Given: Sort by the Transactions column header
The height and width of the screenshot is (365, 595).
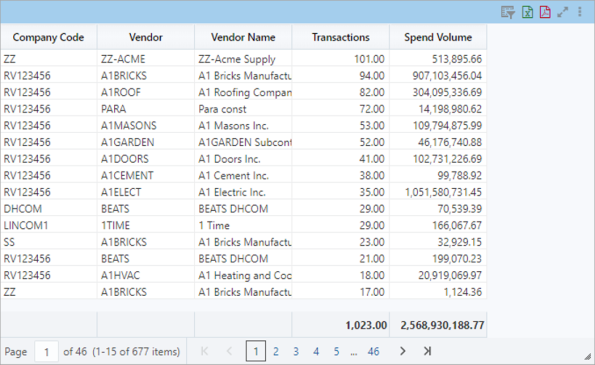Looking at the screenshot, I should point(341,37).
